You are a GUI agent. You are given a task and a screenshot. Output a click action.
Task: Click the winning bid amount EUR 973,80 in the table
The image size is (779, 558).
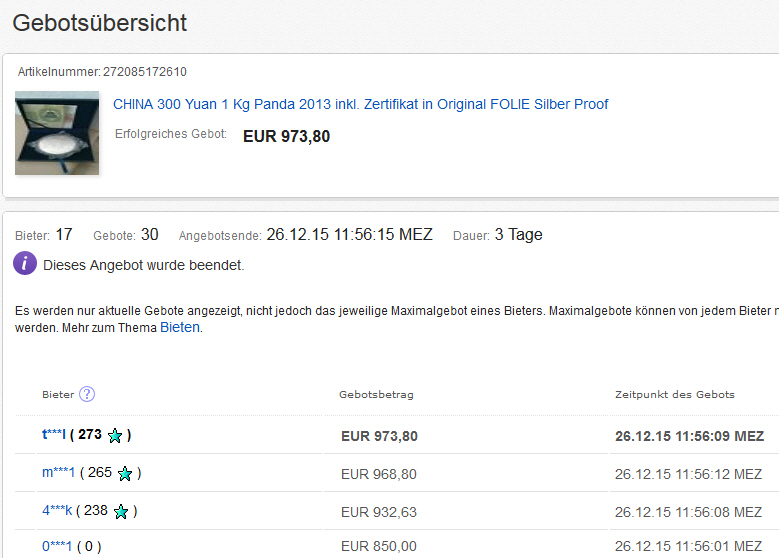click(379, 436)
